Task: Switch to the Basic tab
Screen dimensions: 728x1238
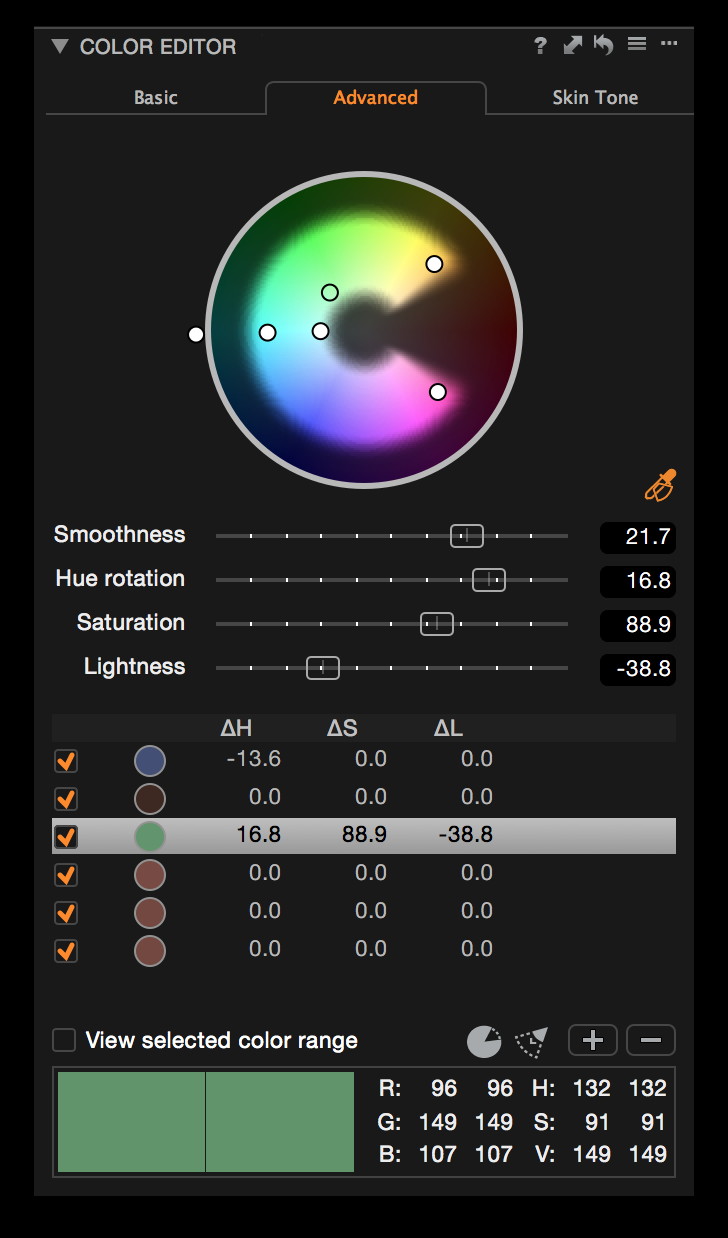Action: 156,98
